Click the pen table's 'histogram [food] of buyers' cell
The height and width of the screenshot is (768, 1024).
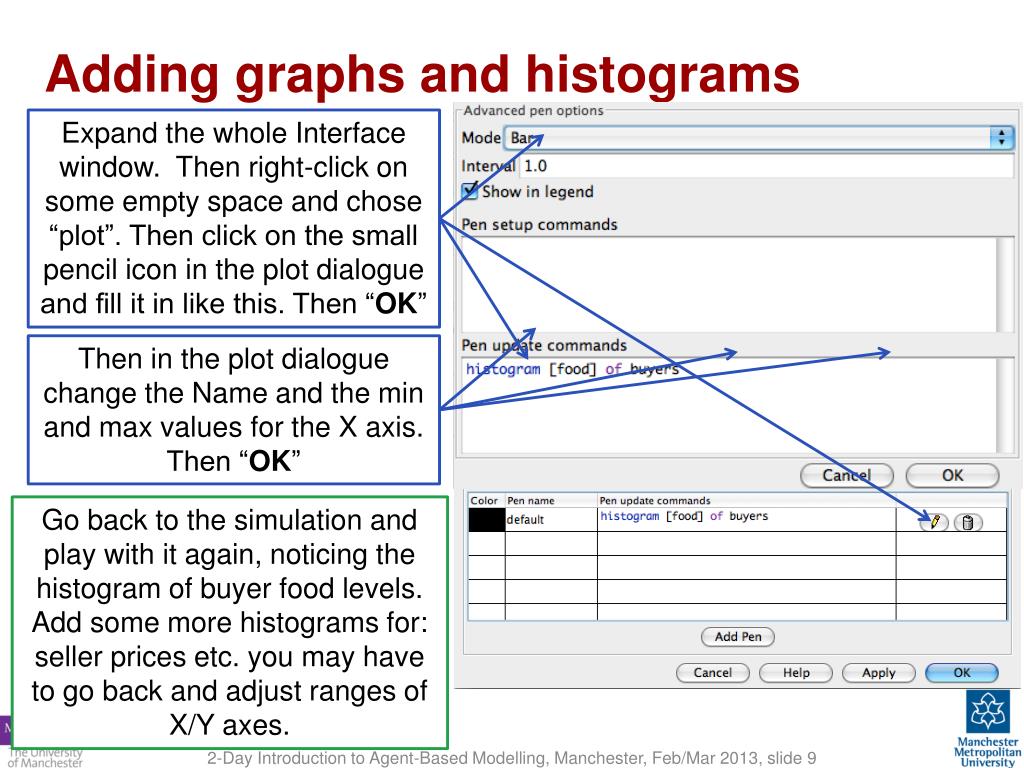pos(746,520)
